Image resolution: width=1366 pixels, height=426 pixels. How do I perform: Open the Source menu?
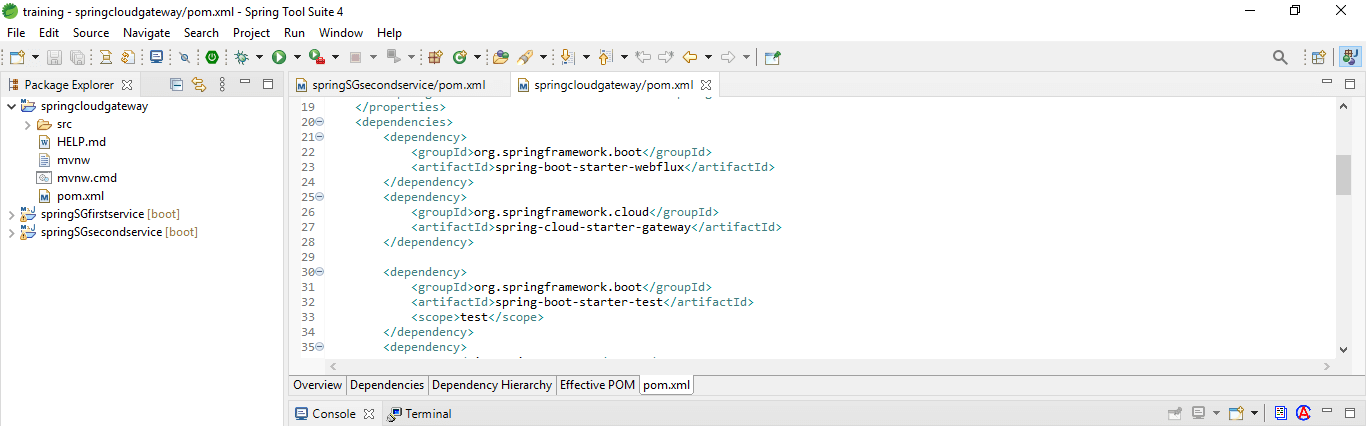[91, 33]
